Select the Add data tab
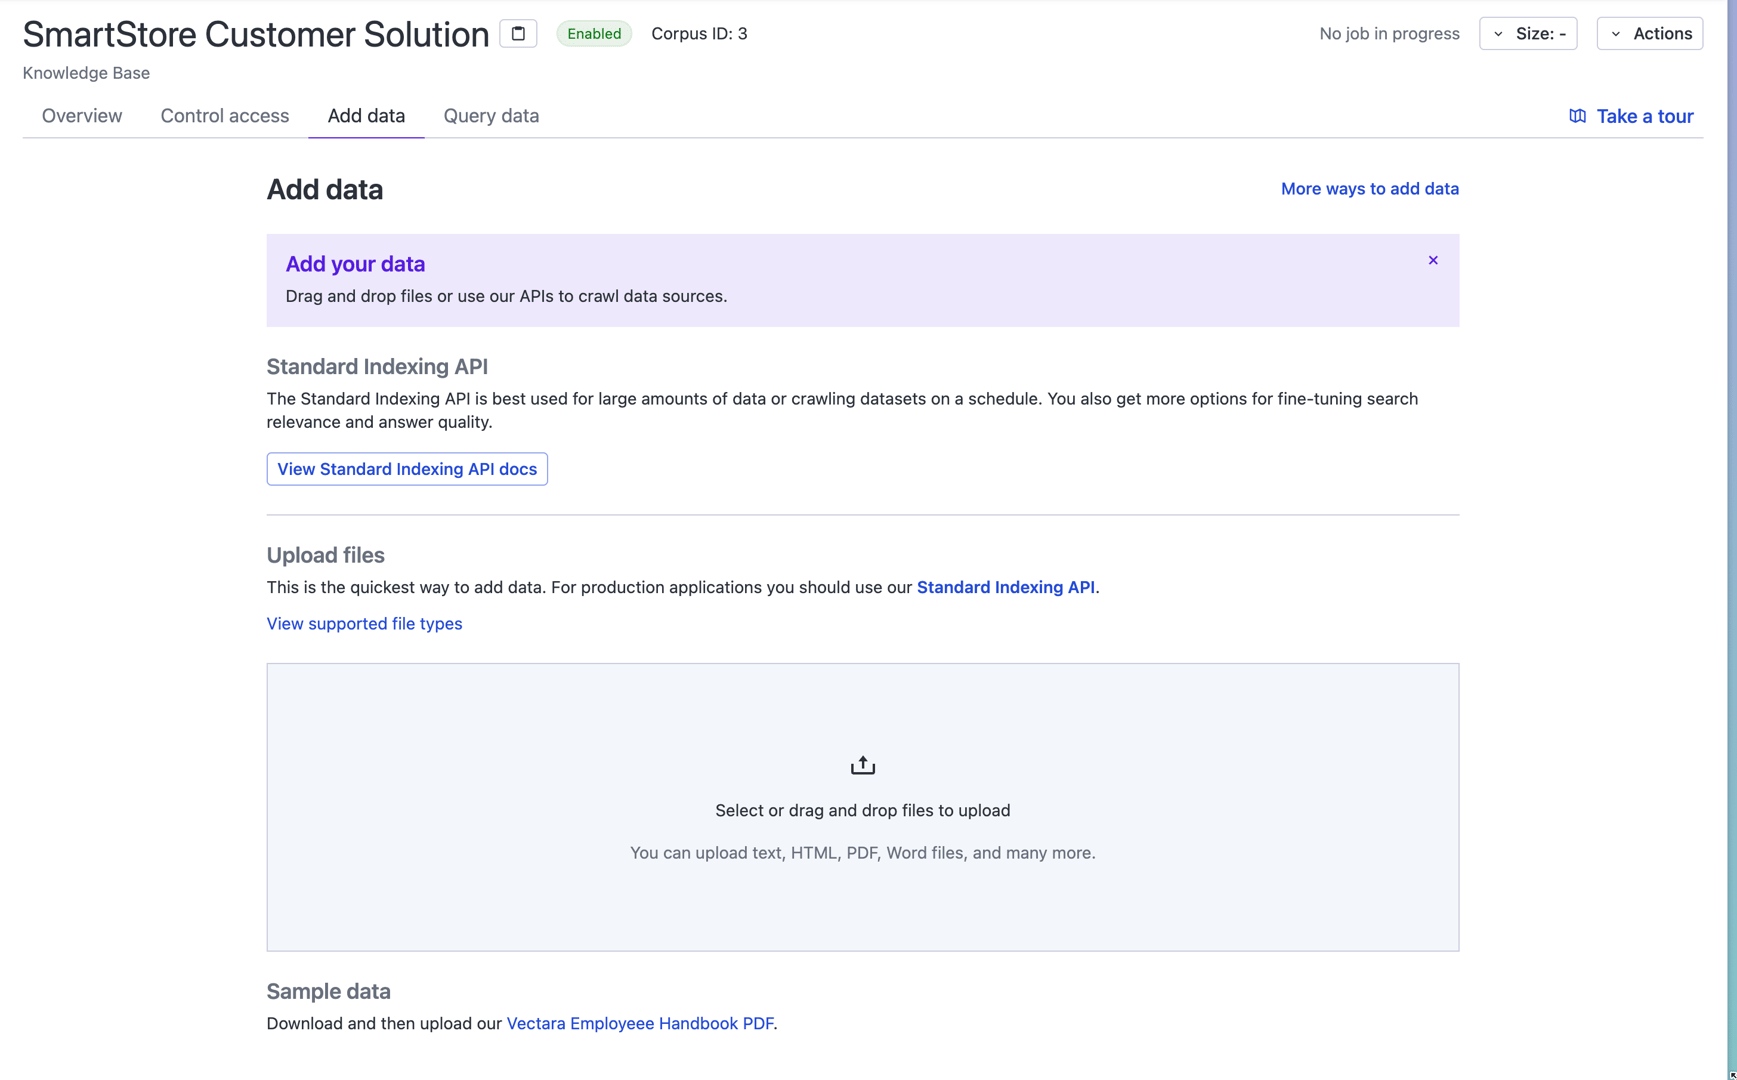Viewport: 1737px width, 1080px height. [x=366, y=116]
